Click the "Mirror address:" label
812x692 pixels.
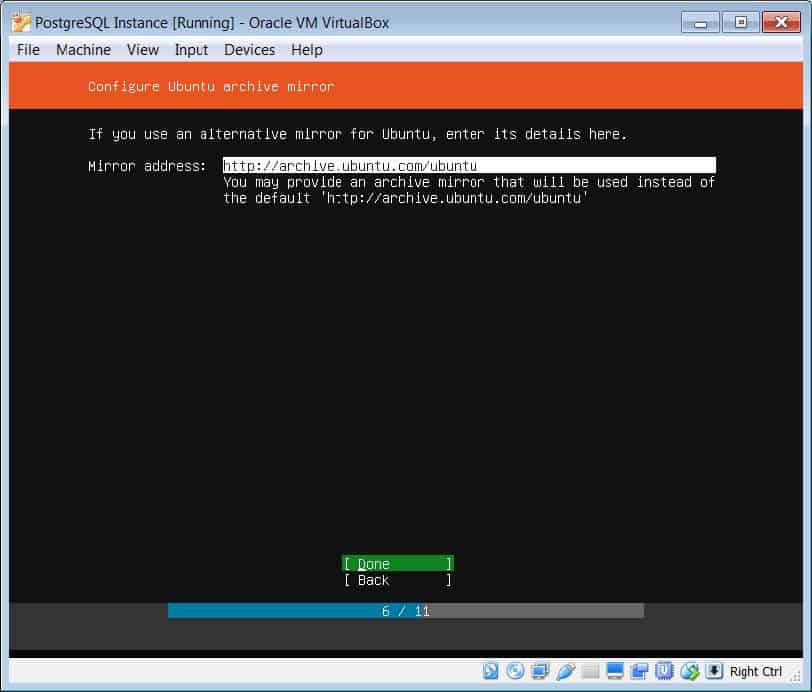[147, 166]
